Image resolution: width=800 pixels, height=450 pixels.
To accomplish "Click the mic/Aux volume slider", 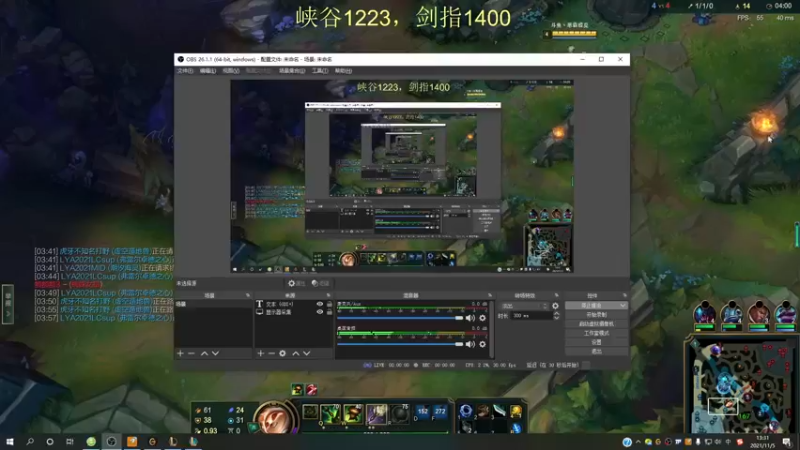I will (x=400, y=318).
